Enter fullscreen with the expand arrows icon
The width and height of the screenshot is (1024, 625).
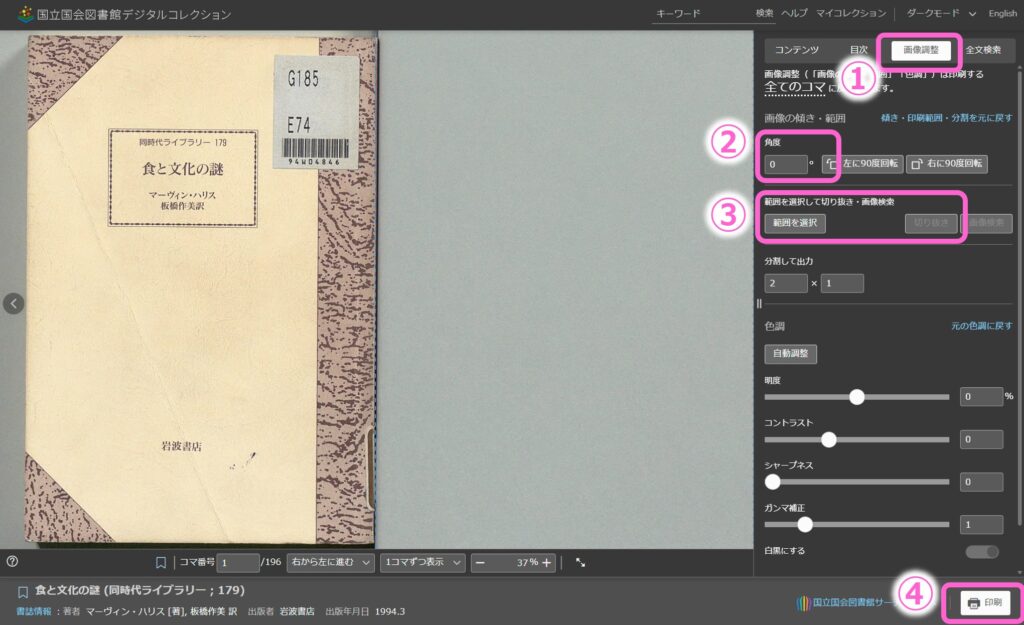[x=580, y=562]
